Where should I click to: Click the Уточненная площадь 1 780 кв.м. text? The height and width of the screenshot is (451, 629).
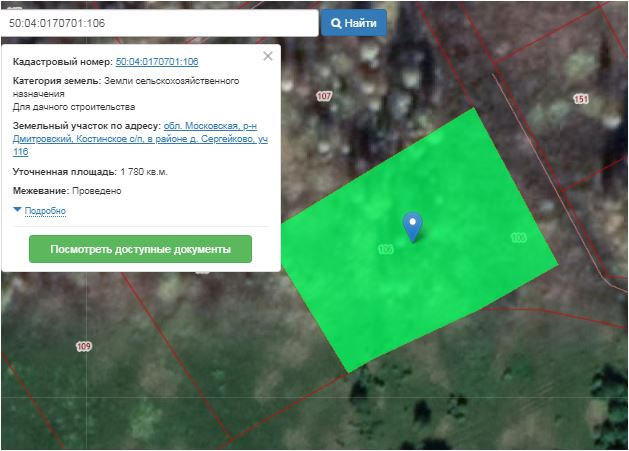click(x=90, y=172)
